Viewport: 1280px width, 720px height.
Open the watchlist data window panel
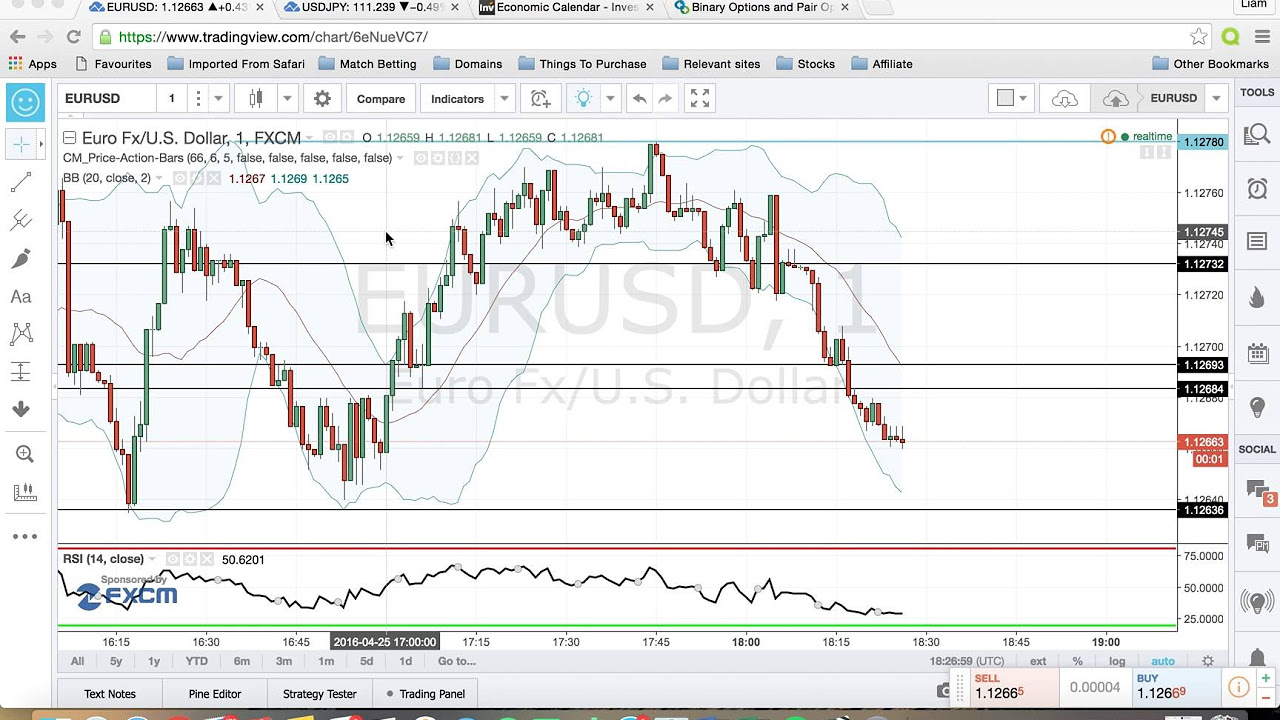1257,242
